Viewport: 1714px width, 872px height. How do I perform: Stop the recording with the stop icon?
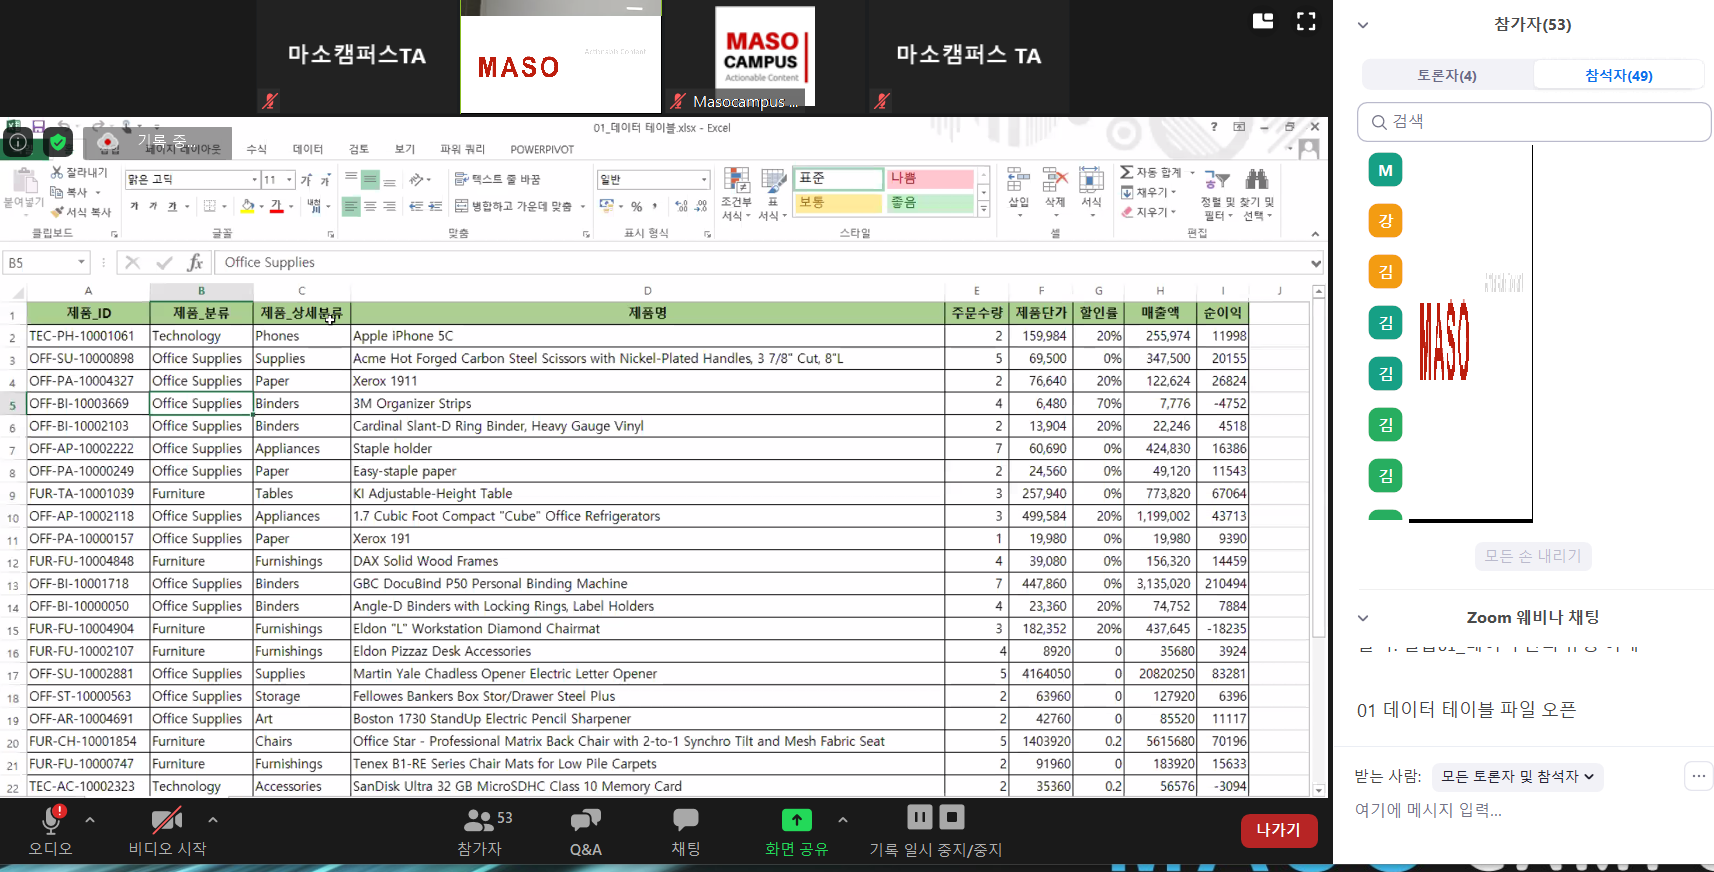(952, 817)
